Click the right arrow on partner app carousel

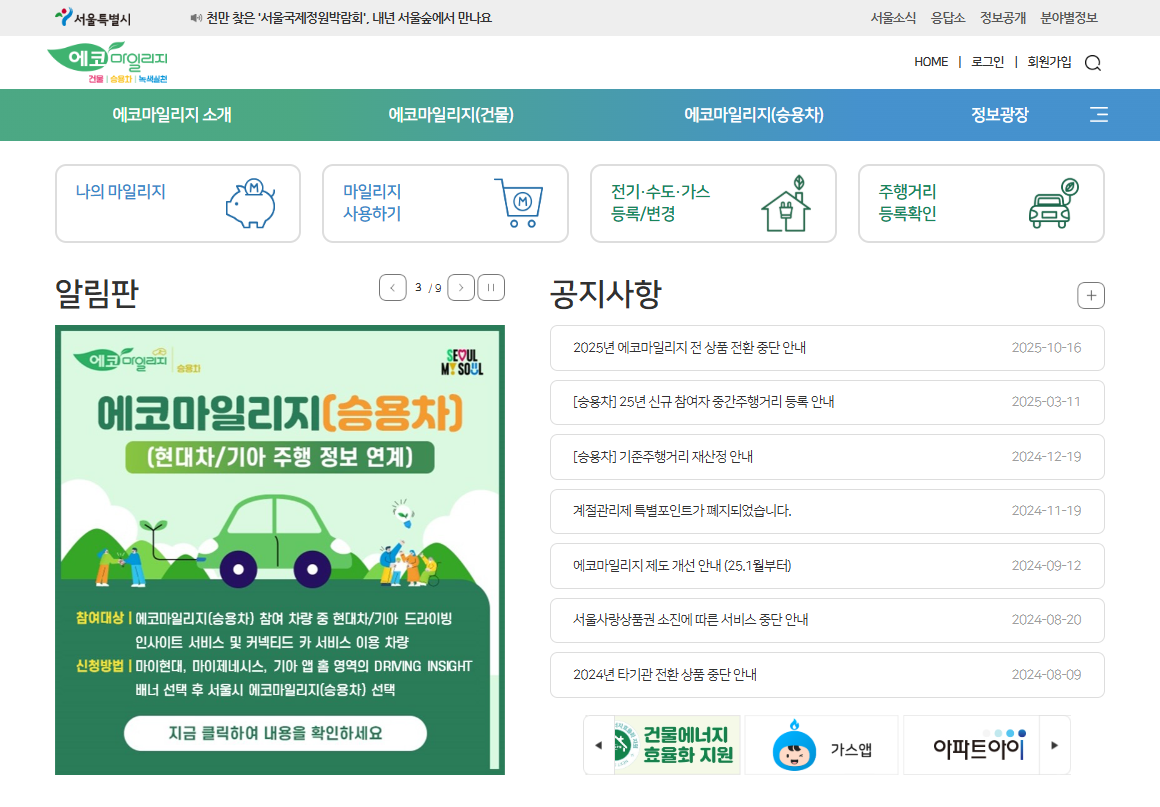coord(1055,744)
